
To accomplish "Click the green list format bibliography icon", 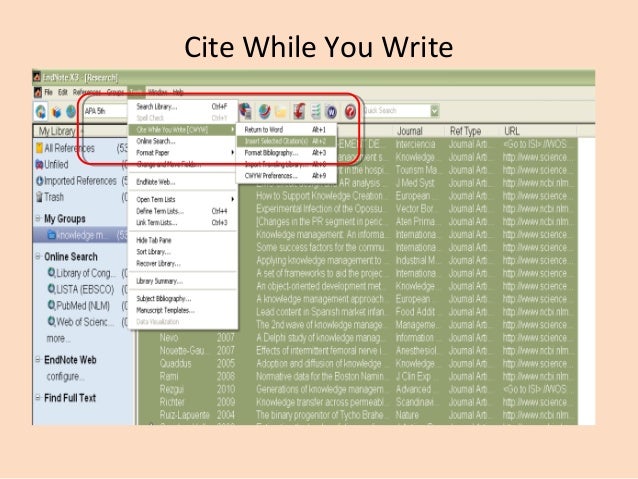I will tap(316, 111).
